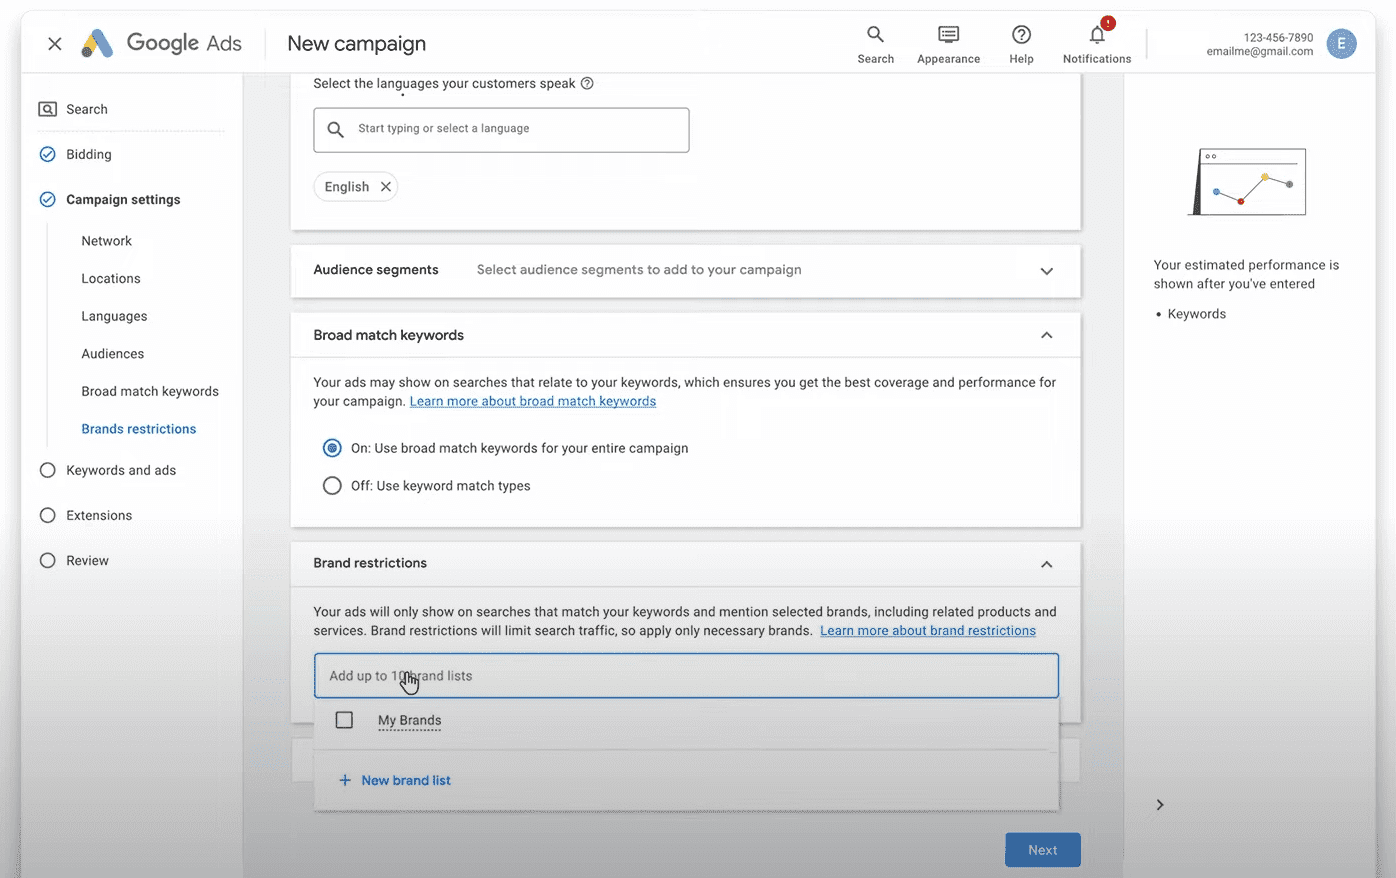The height and width of the screenshot is (878, 1396).
Task: Check the My Brands checkbox
Action: (x=344, y=720)
